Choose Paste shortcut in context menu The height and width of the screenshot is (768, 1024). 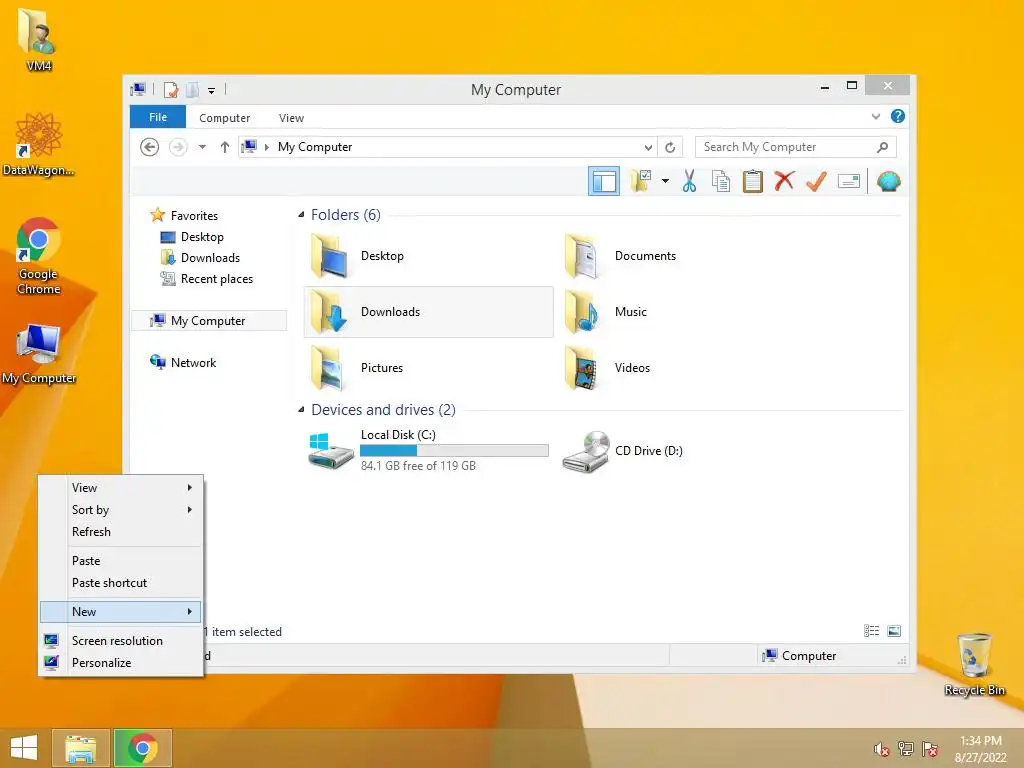pyautogui.click(x=120, y=583)
